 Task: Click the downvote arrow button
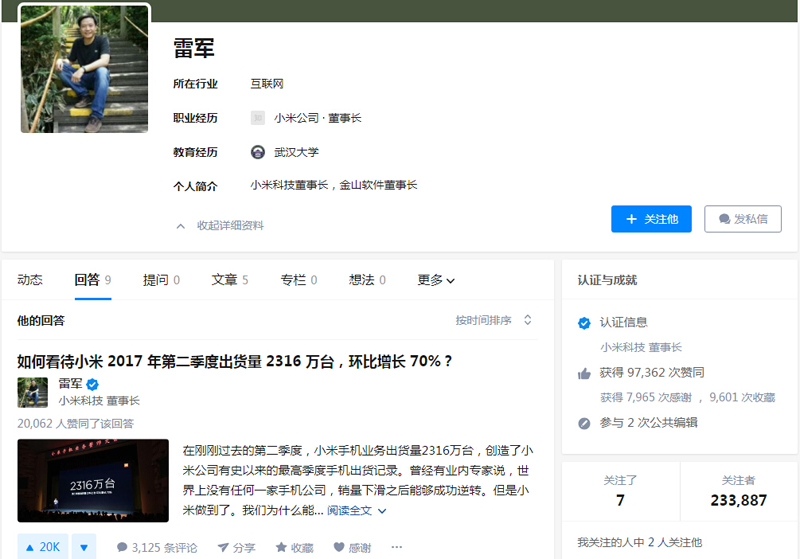click(x=85, y=547)
